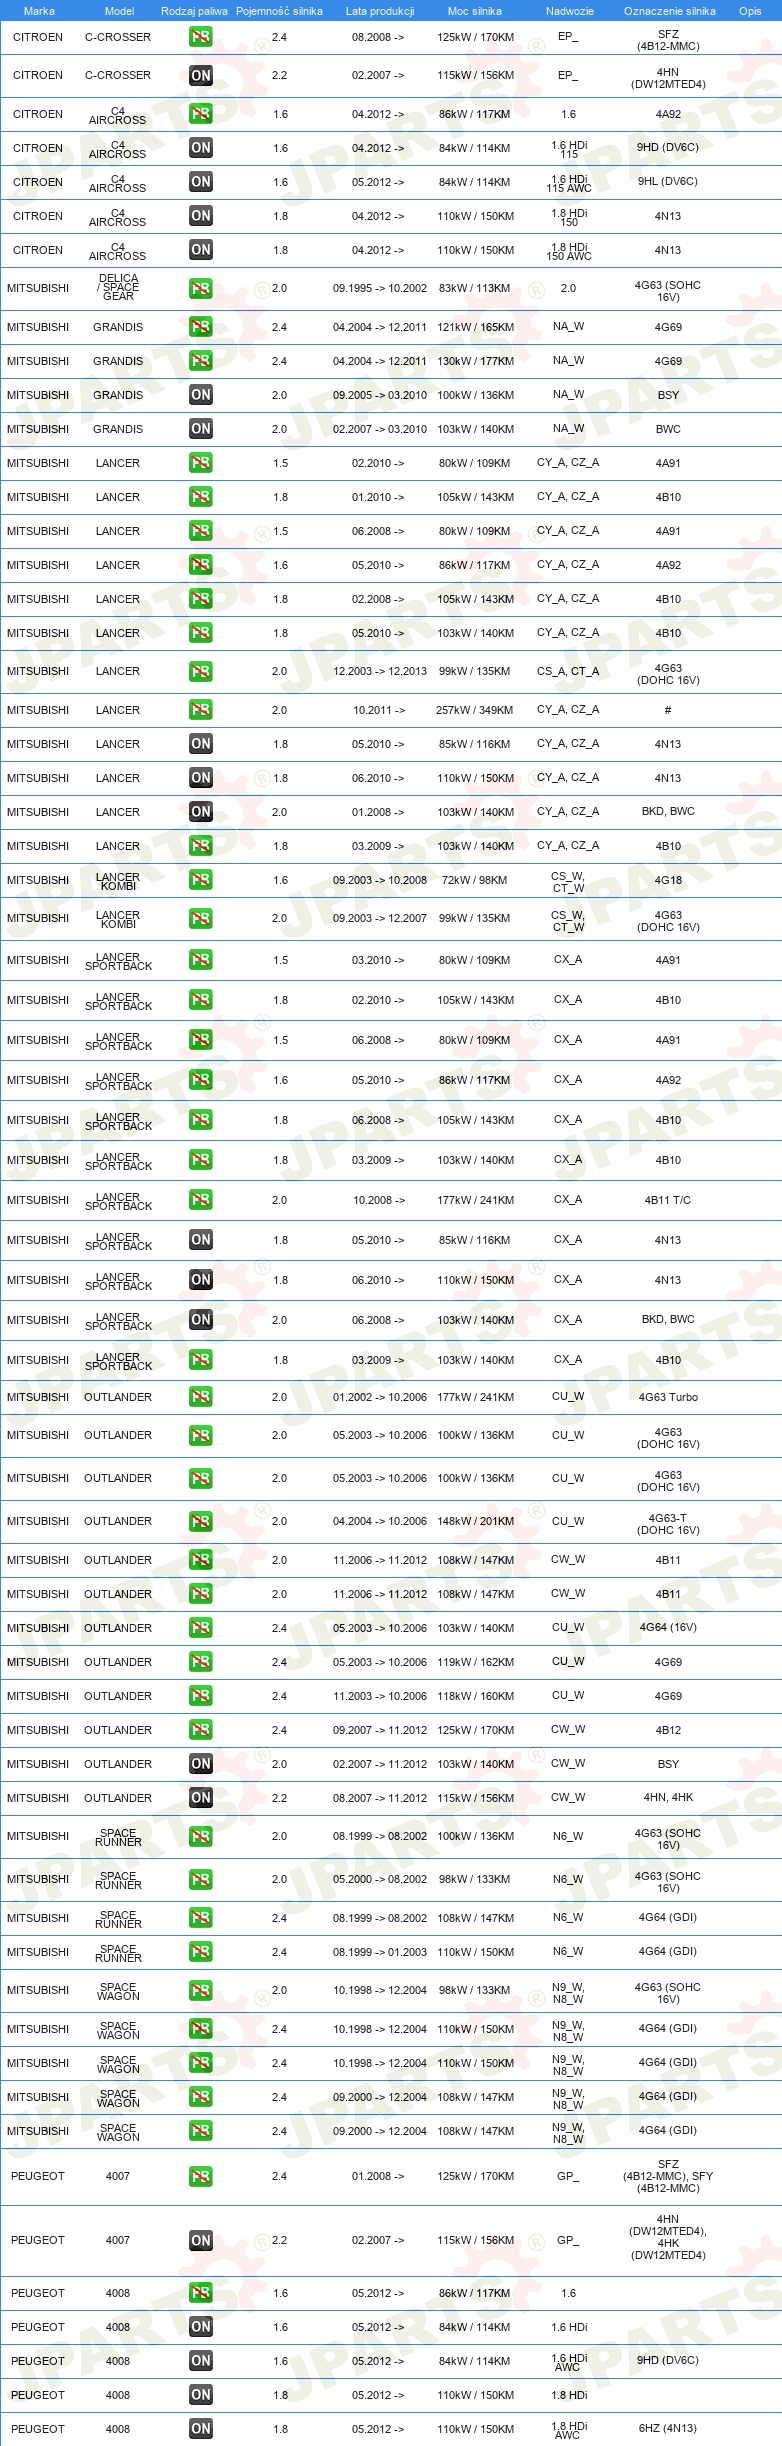The width and height of the screenshot is (782, 2446).
Task: Select diesel icon in Peugeot 4008 6HZ (4N13) row
Action: coord(201,2429)
